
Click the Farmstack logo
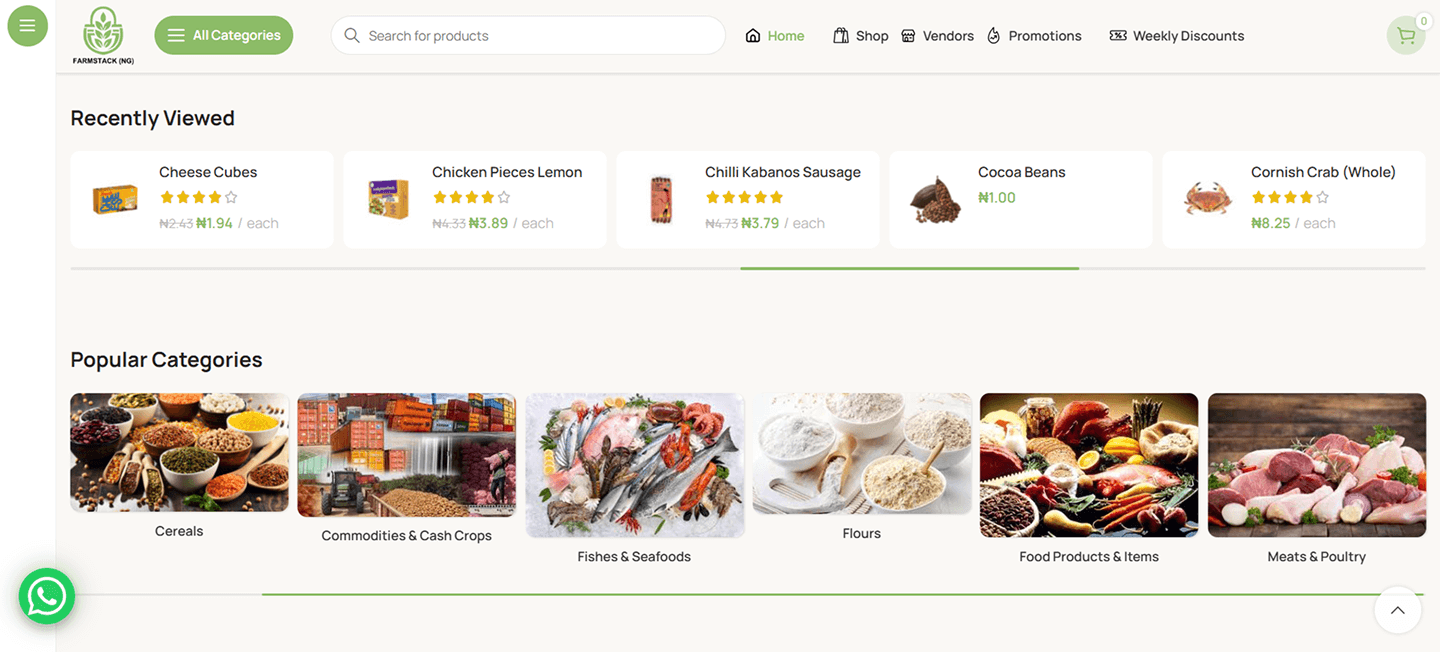(103, 36)
